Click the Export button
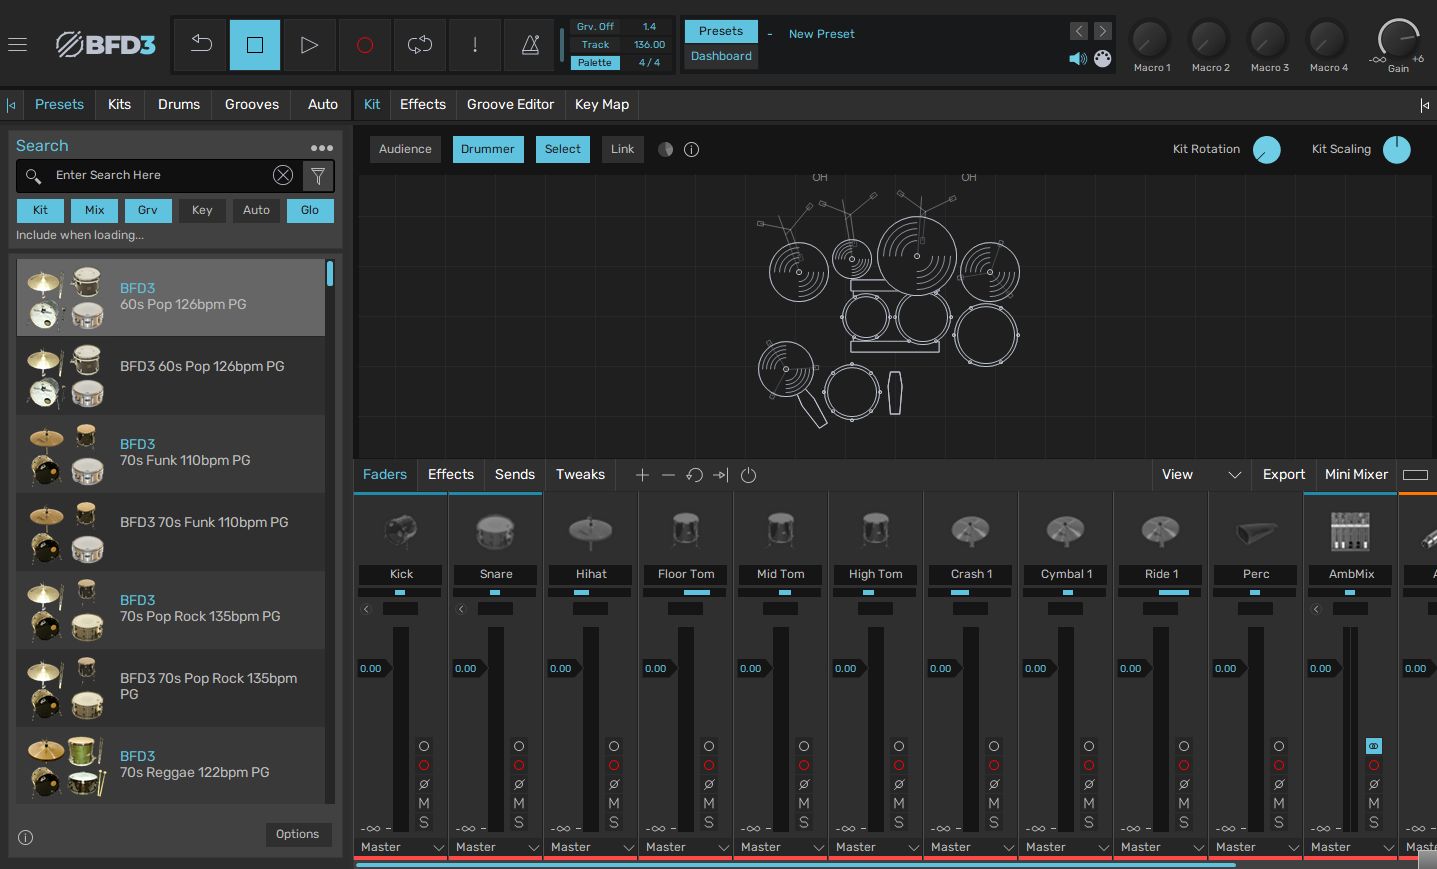Screen dimensions: 1437x869 pos(1283,475)
